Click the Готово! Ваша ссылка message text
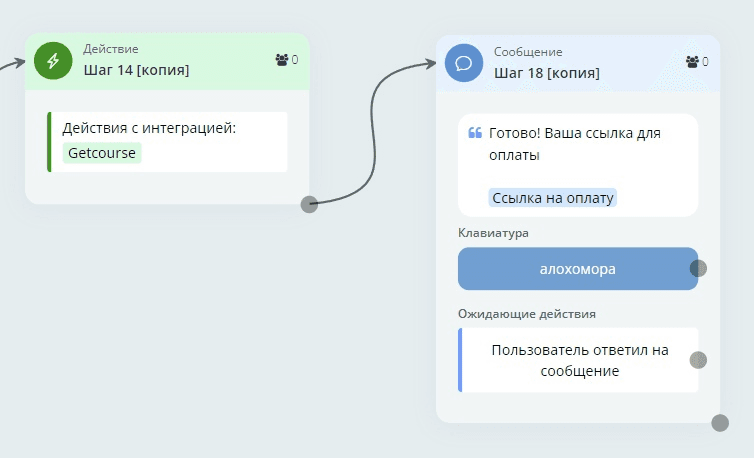Screen dimensions: 754x458 pos(574,144)
